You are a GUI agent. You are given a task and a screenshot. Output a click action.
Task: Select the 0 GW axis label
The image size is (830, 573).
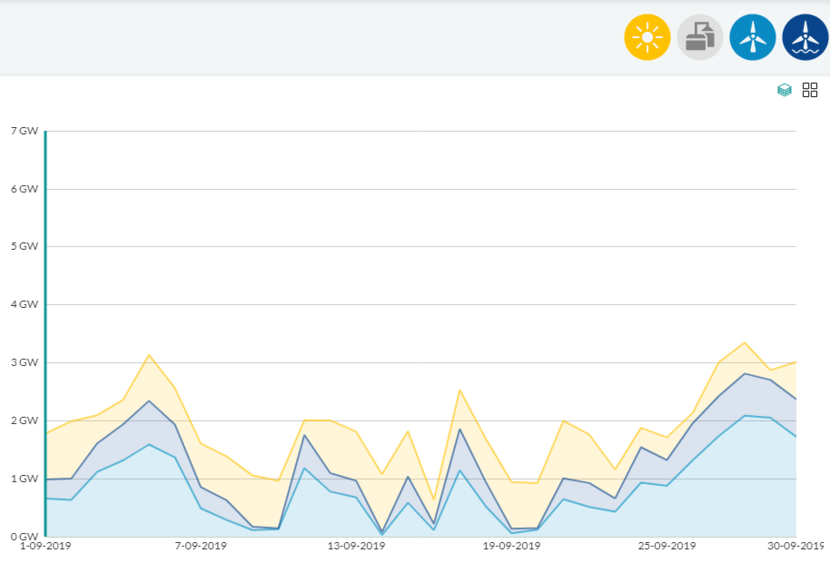point(24,536)
